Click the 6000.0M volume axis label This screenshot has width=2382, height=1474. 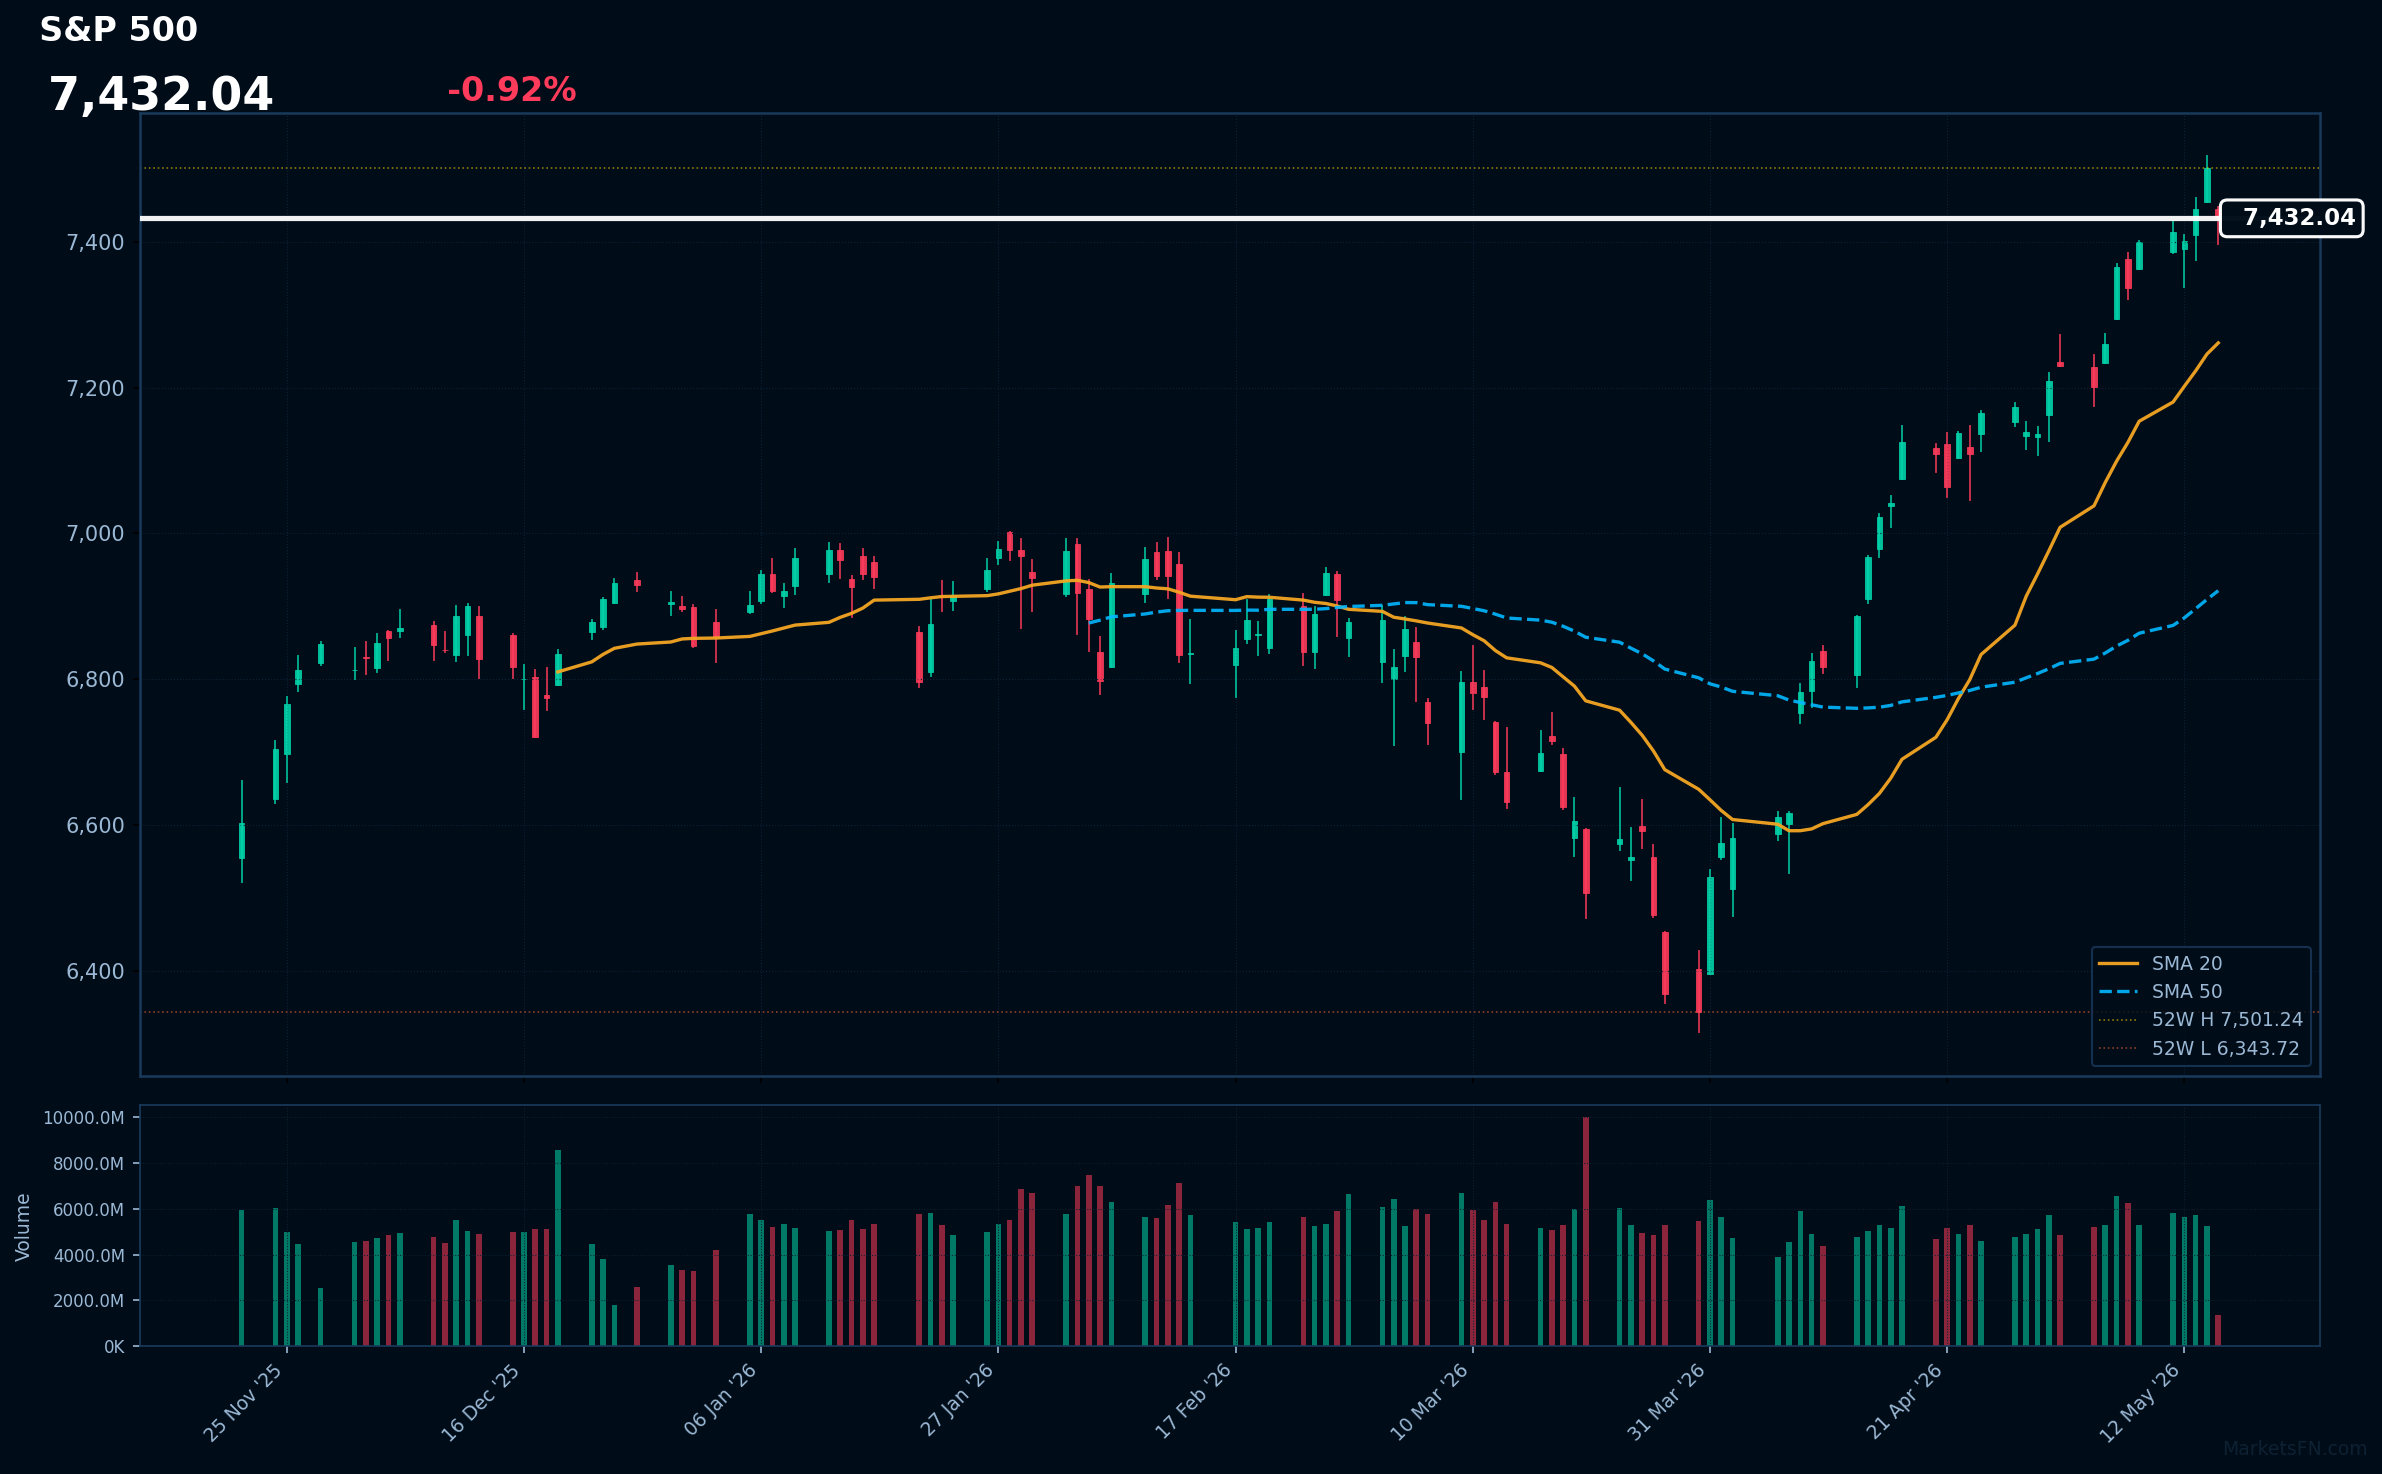88,1210
